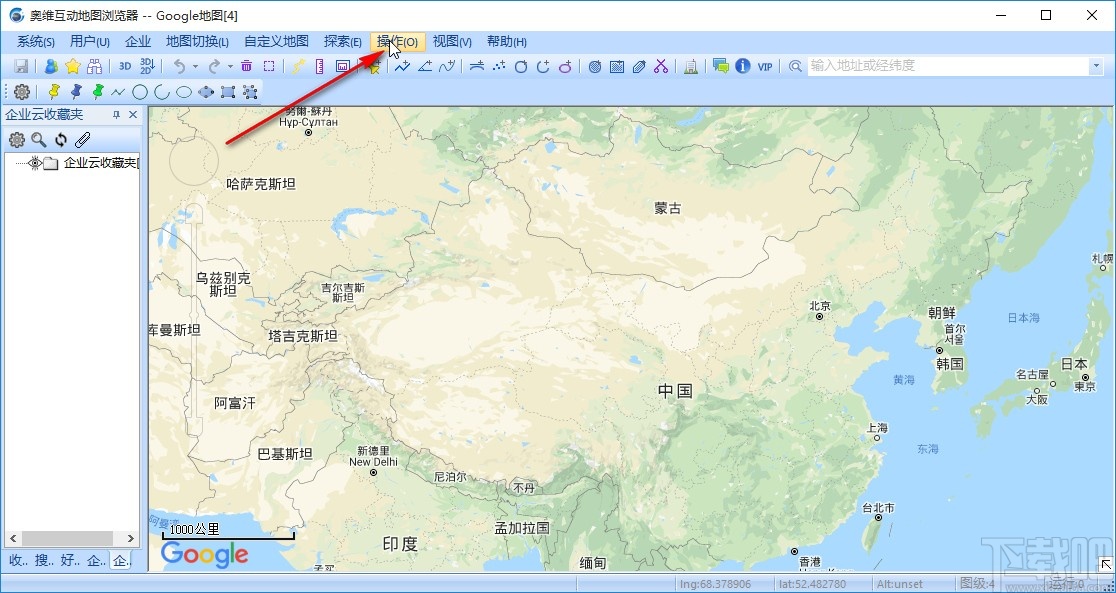Screen dimensions: 1116x593
Task: Click the sync refresh button in favorites panel
Action: click(x=61, y=139)
